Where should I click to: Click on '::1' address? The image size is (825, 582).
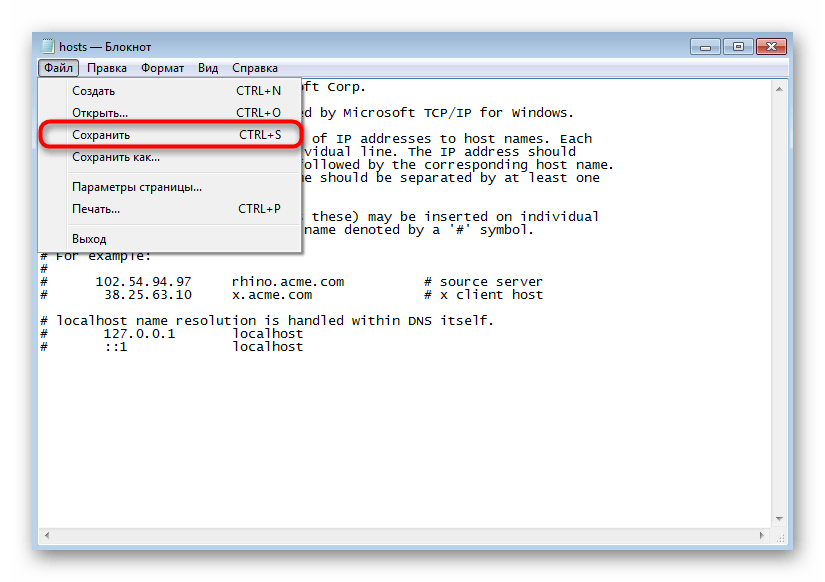(x=116, y=347)
